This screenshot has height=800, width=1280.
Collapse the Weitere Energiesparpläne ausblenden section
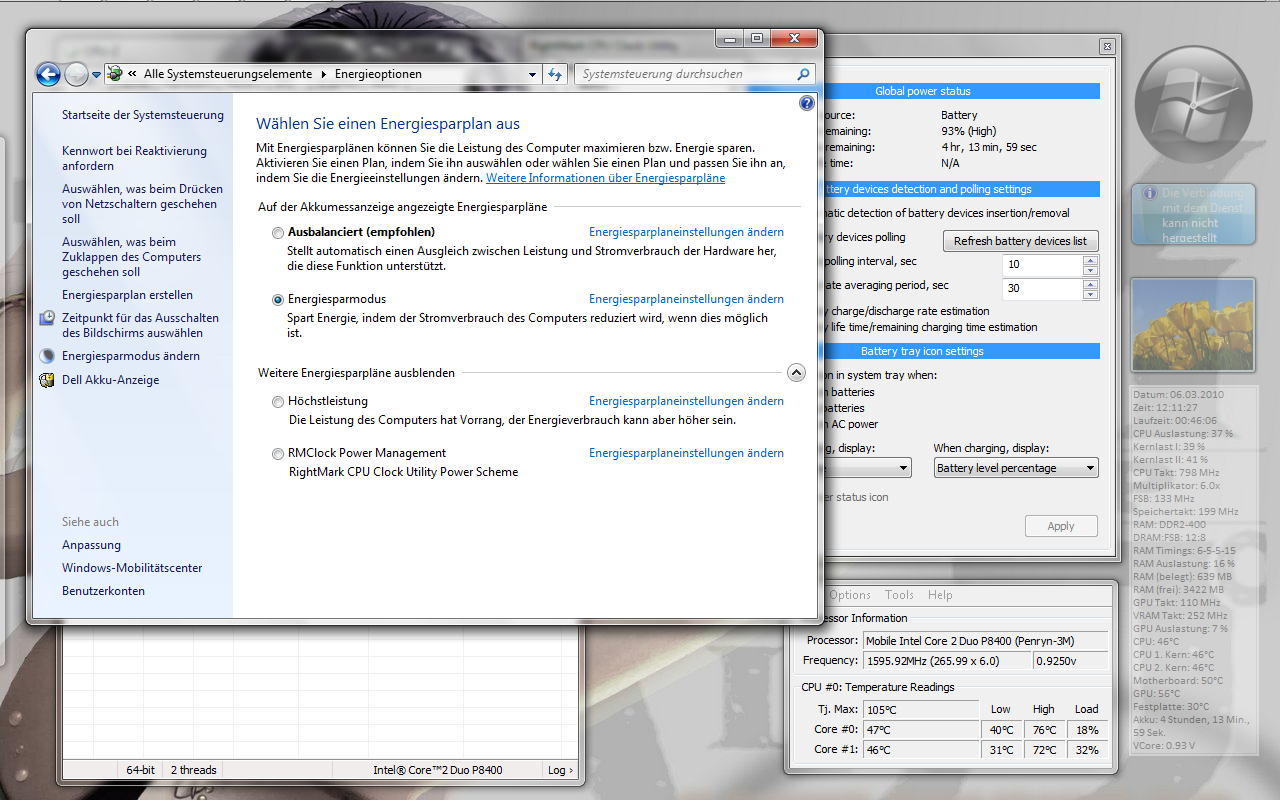(796, 372)
